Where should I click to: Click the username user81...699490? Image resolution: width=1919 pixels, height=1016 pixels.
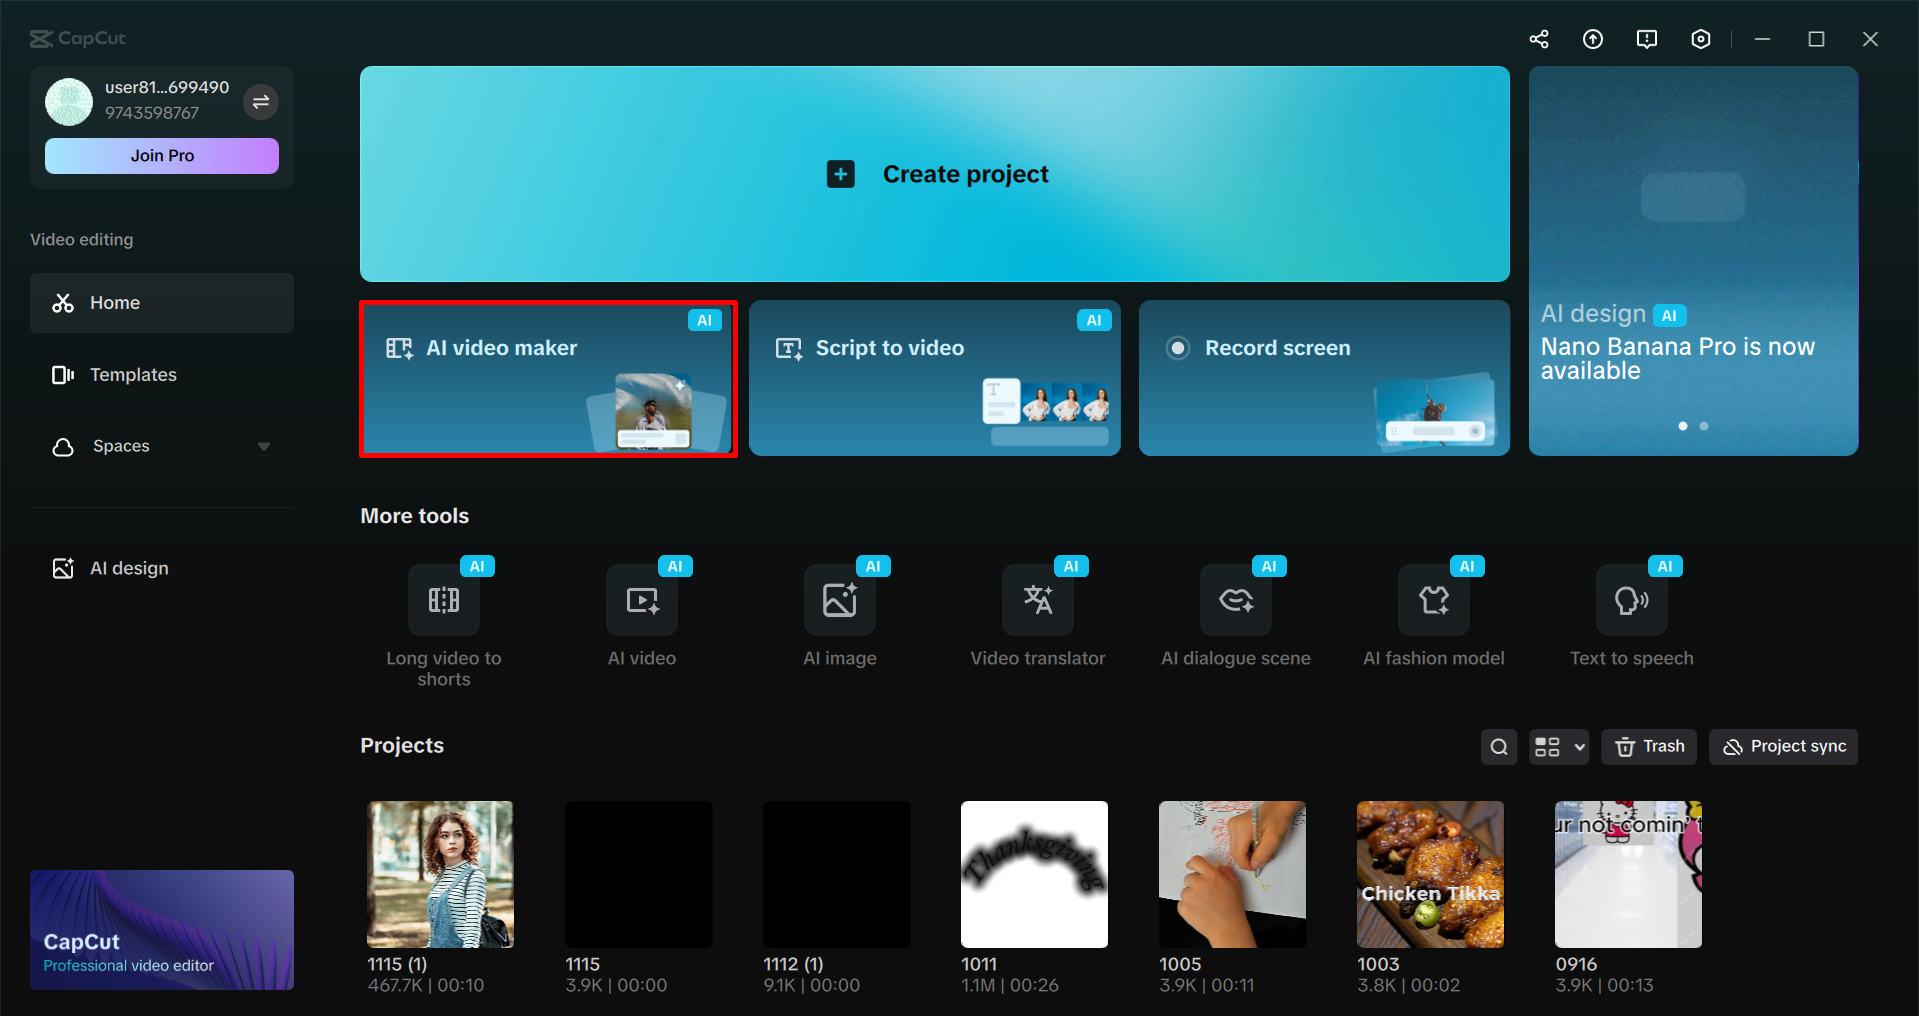[167, 87]
